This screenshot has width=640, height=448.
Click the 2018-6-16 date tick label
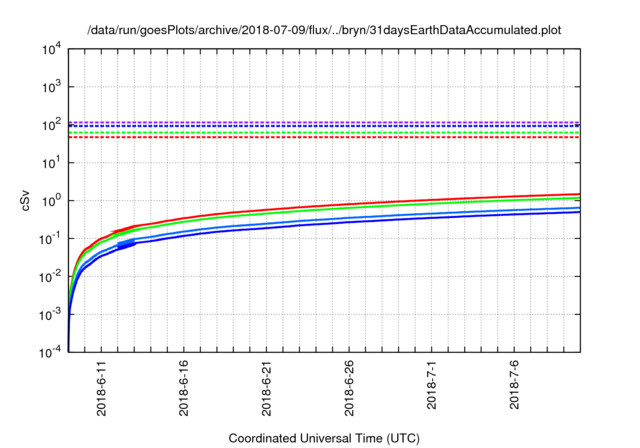(184, 388)
